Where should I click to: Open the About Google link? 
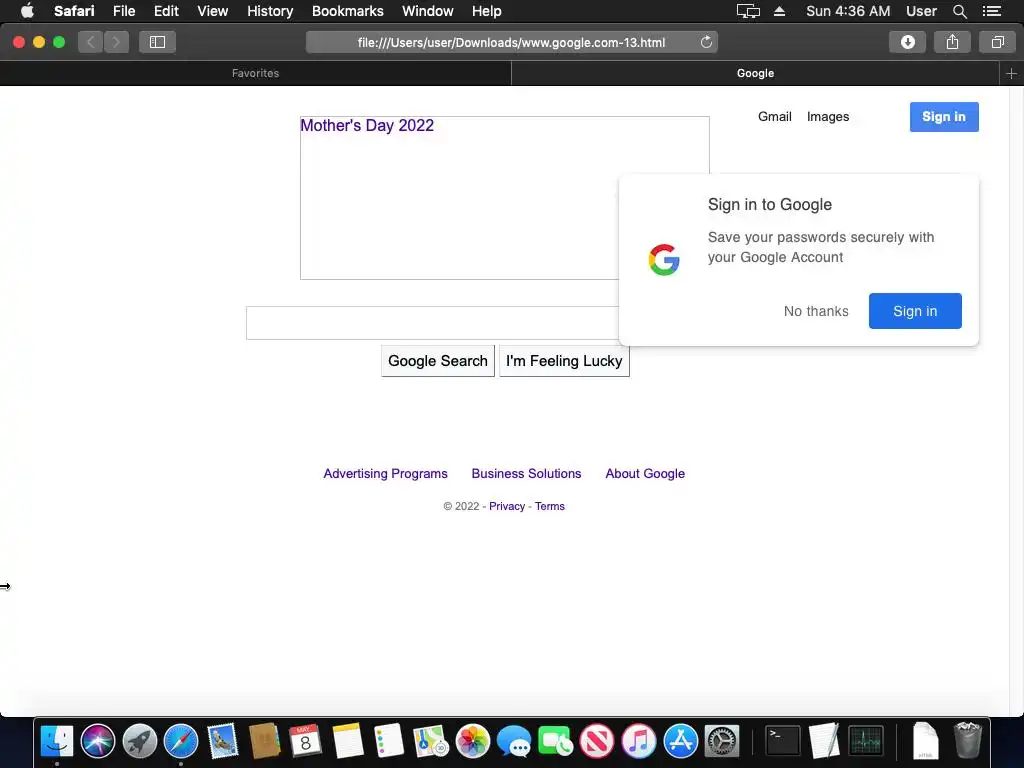click(645, 473)
